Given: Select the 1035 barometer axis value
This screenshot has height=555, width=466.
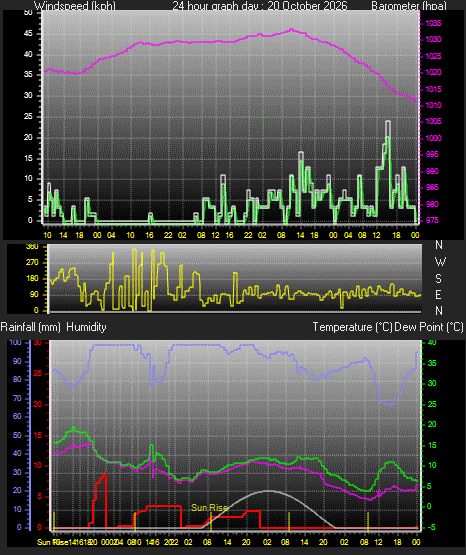Looking at the screenshot, I should coord(433,23).
